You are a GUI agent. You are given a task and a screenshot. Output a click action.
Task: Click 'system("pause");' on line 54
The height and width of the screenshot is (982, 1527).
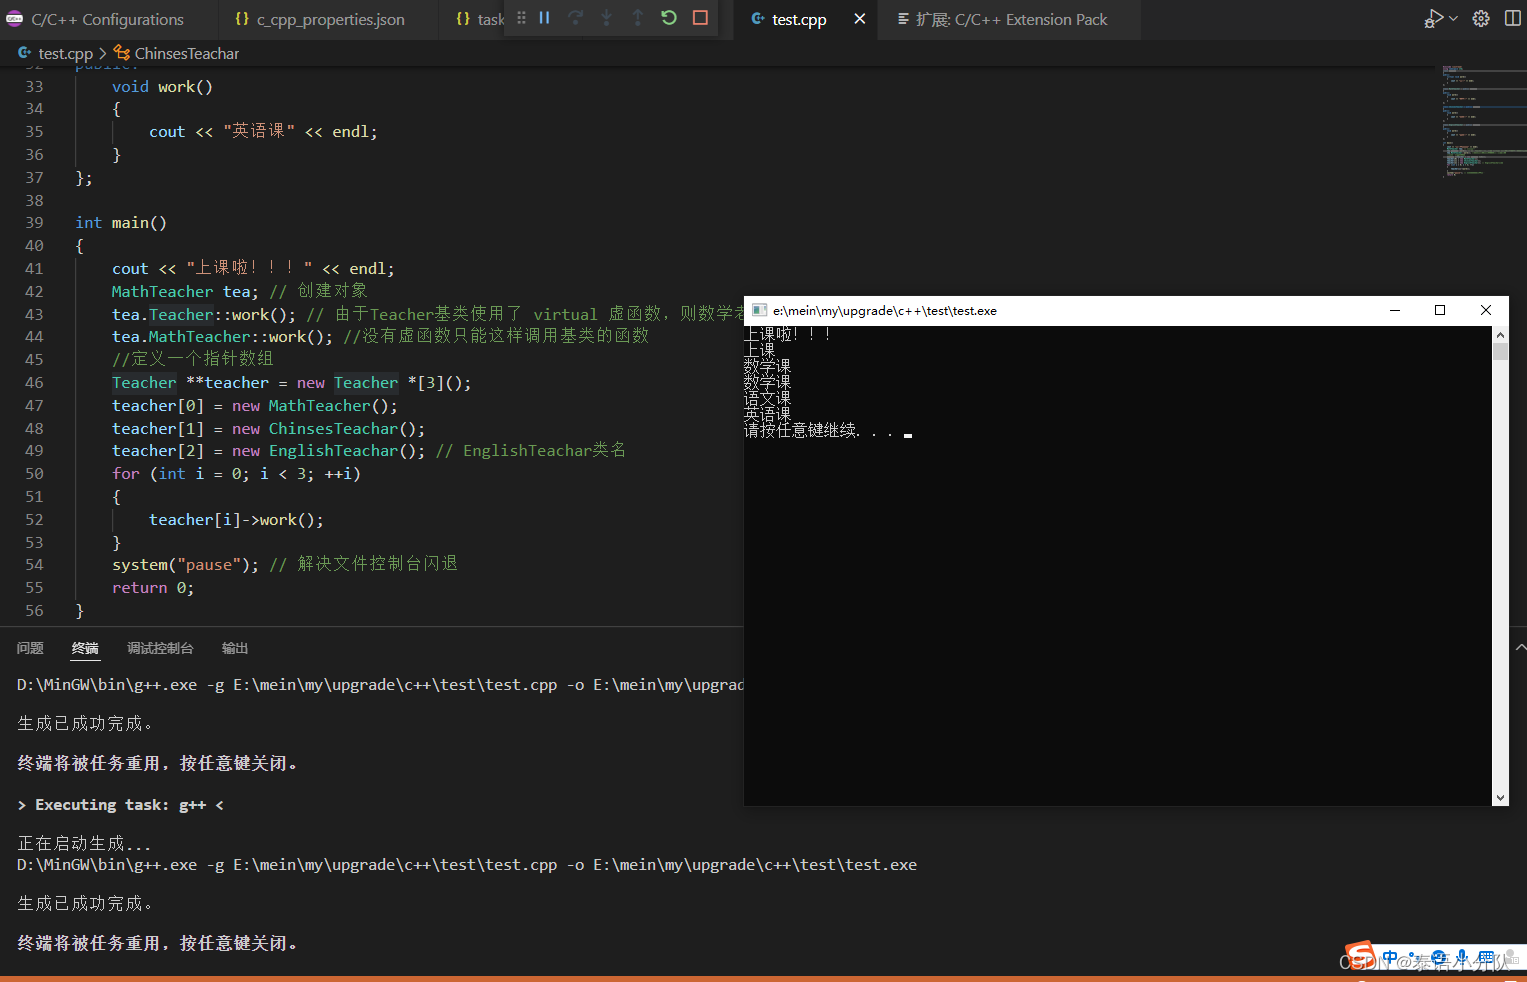coord(185,565)
